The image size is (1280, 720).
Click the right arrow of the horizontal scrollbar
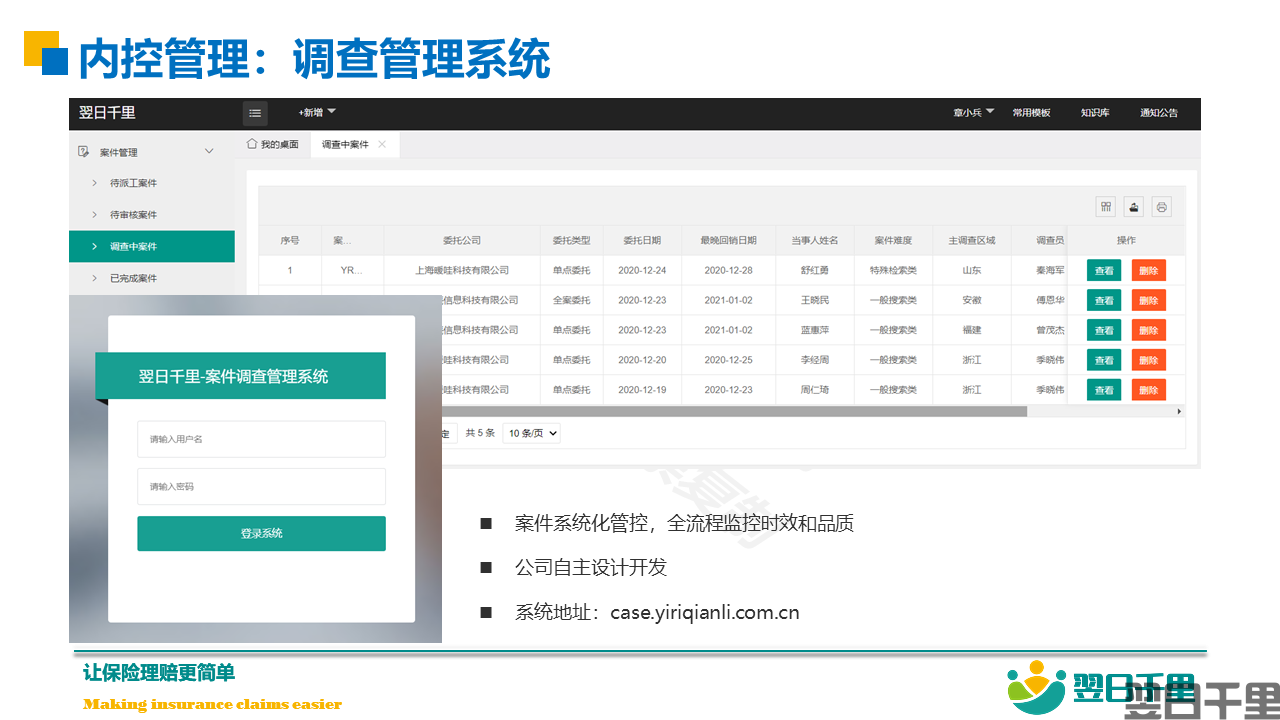tap(1179, 411)
